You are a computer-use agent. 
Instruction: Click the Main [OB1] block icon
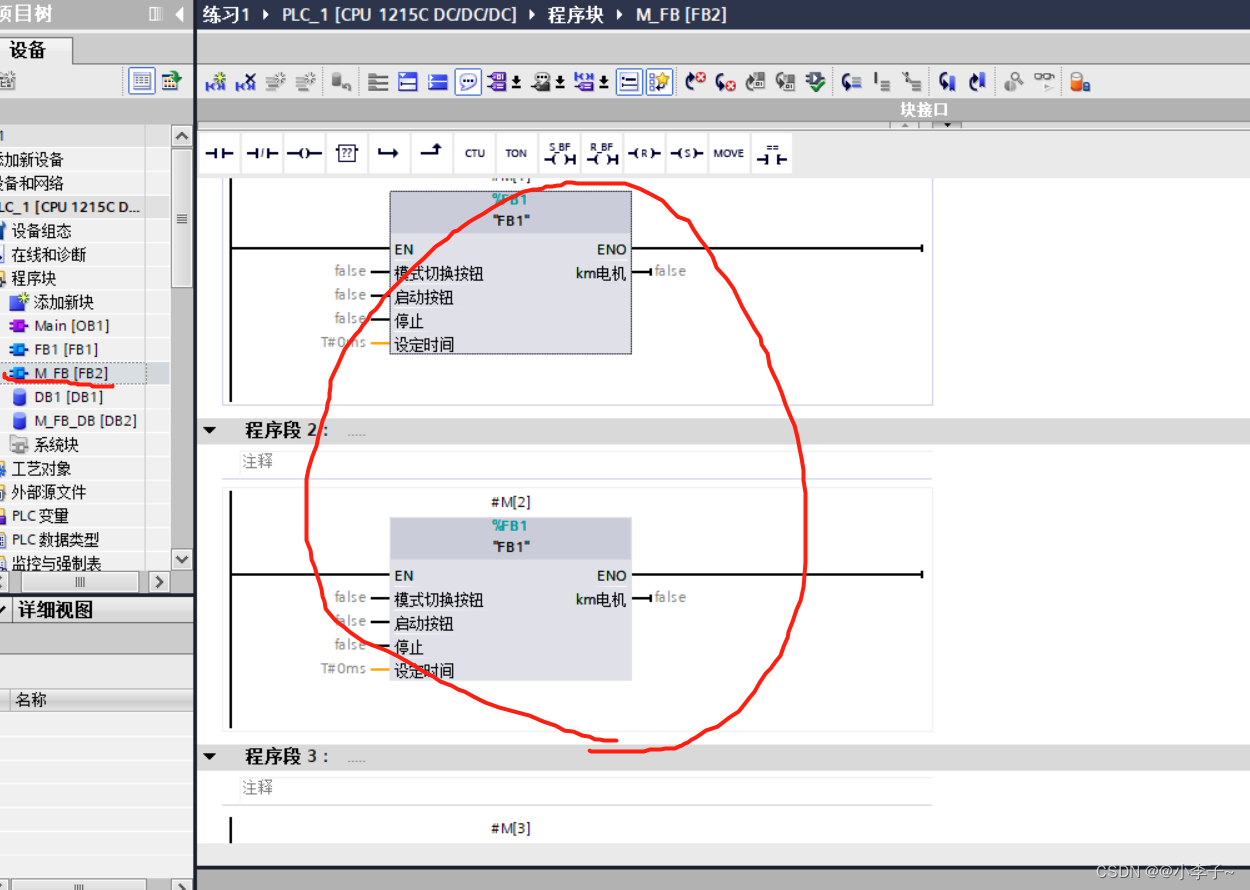18,326
